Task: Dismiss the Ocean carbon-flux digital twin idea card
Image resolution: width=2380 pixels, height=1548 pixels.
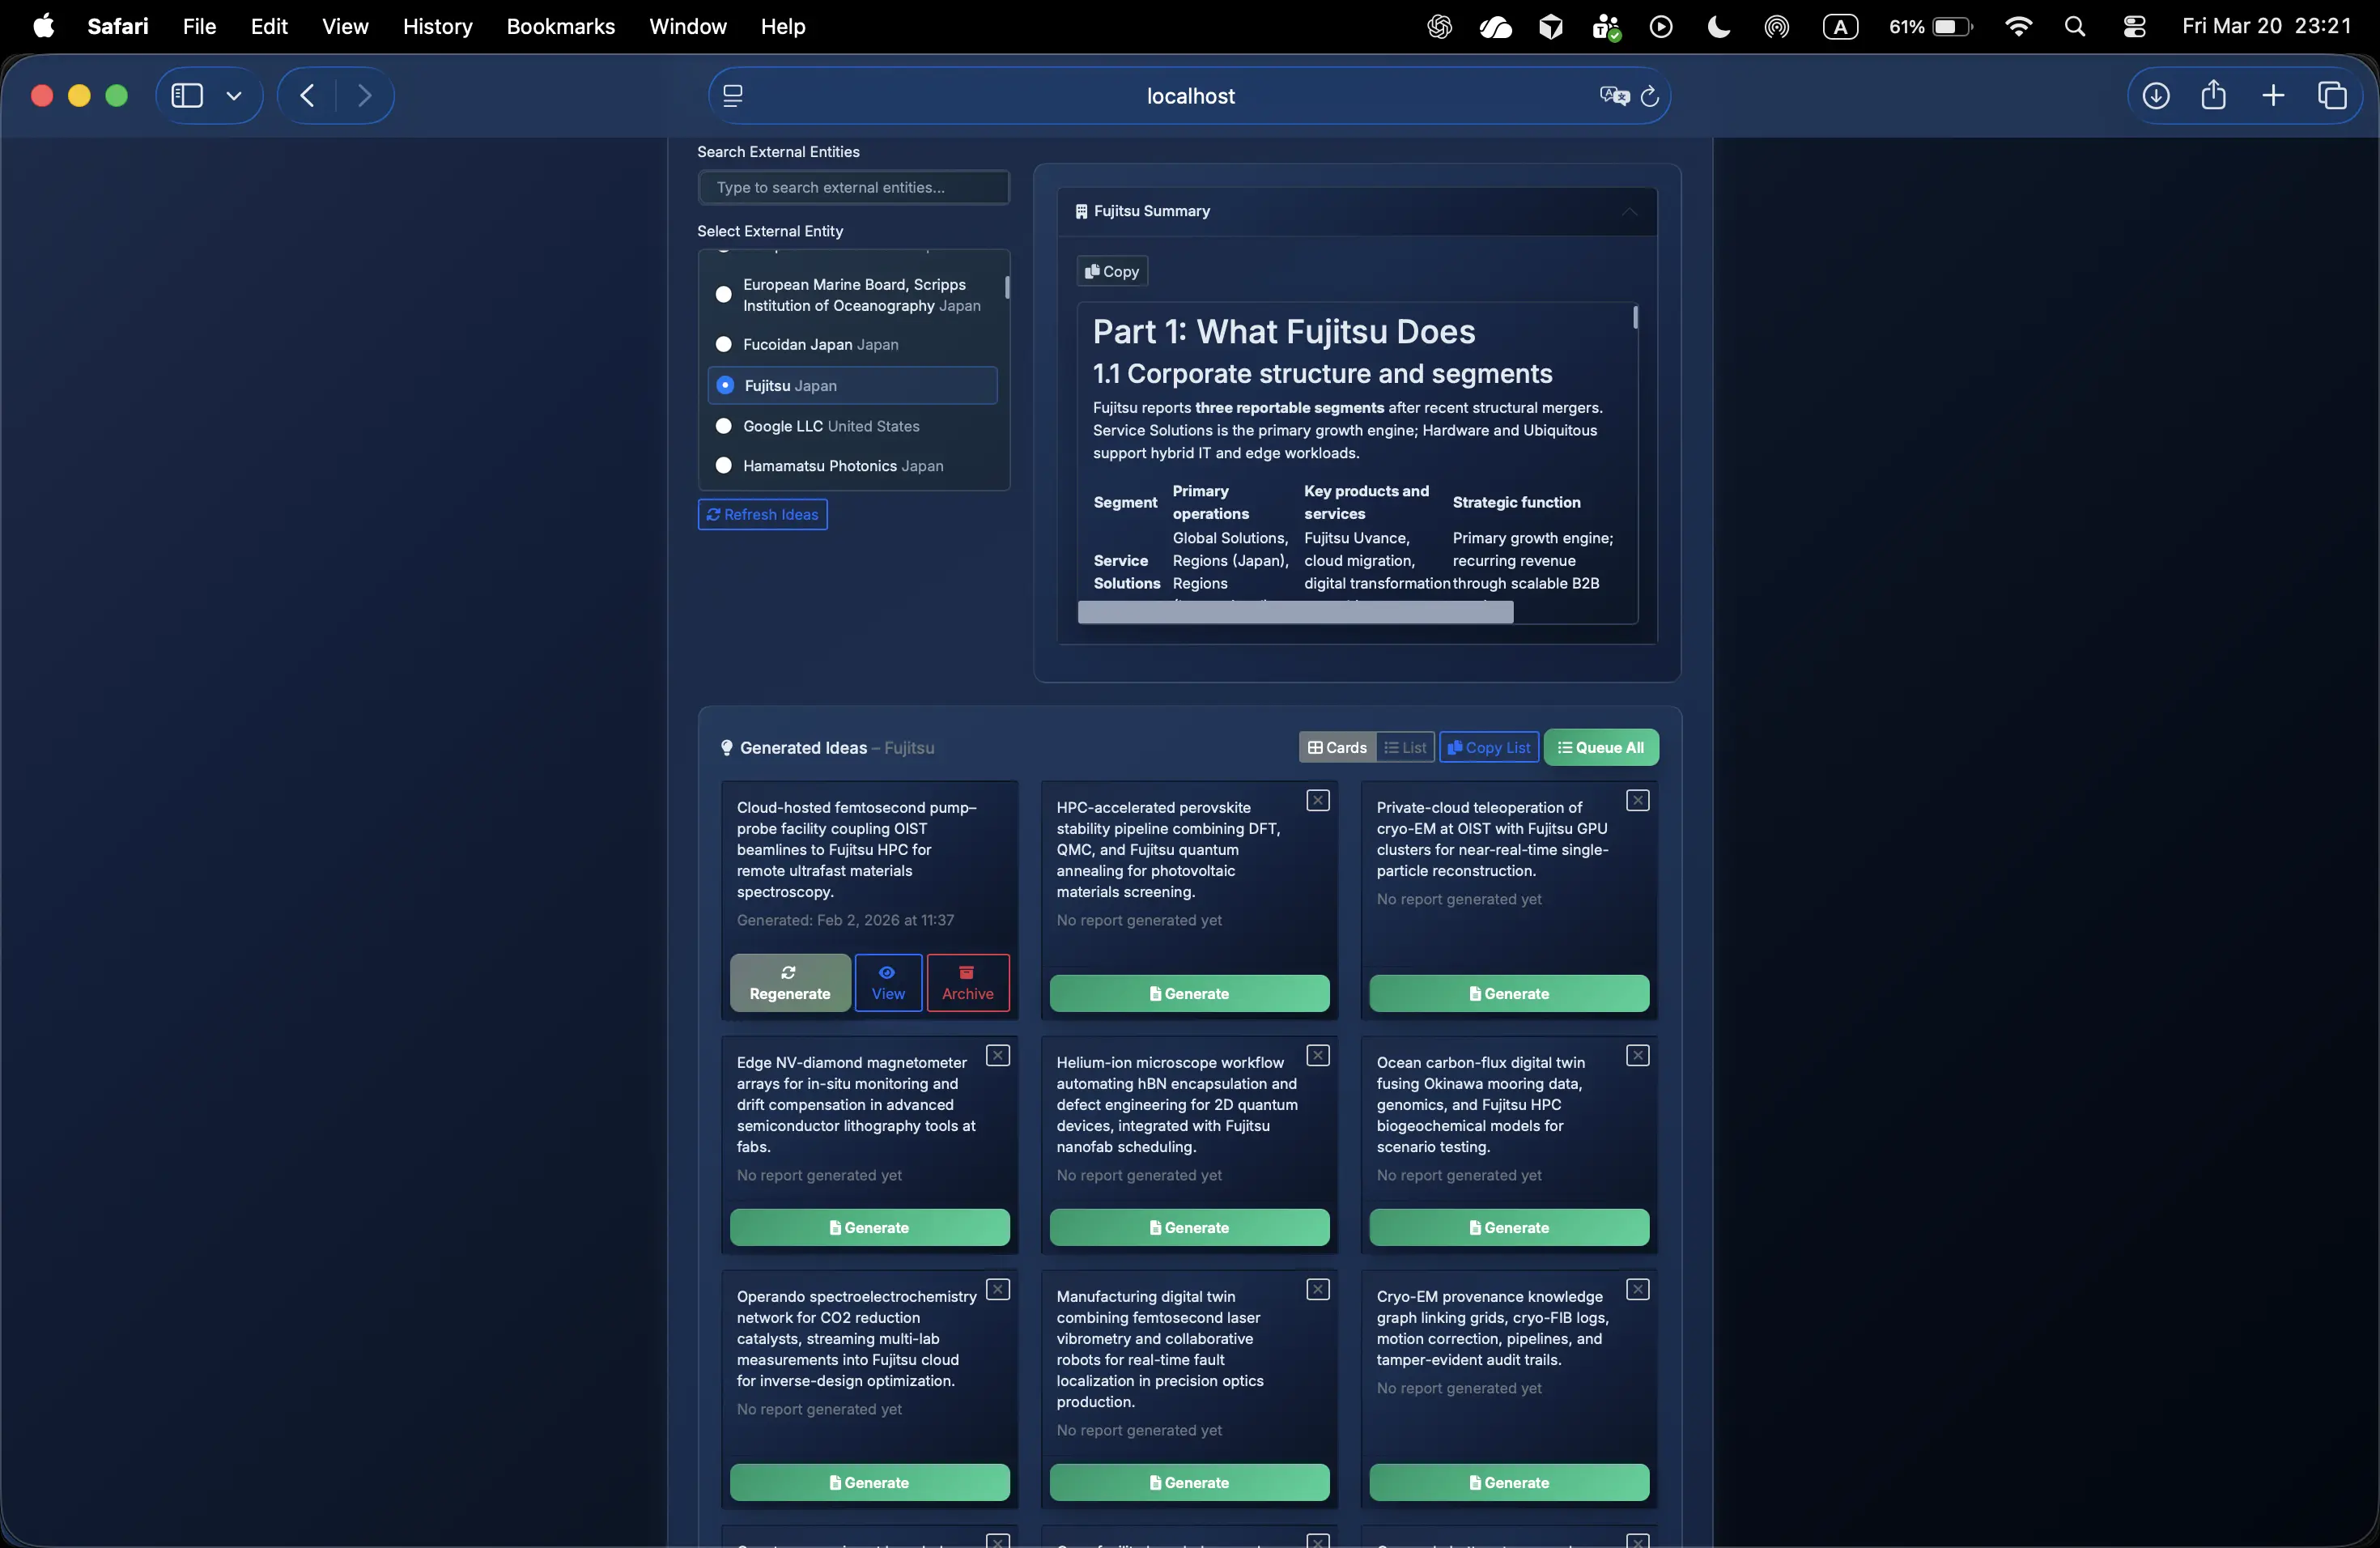Action: tap(1638, 1055)
